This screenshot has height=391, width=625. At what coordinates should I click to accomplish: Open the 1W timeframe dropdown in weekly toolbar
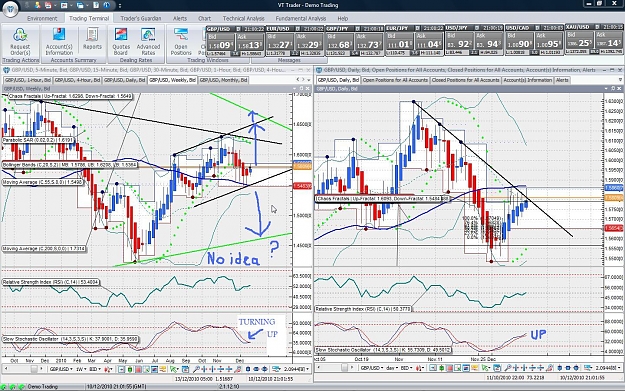coord(81,369)
